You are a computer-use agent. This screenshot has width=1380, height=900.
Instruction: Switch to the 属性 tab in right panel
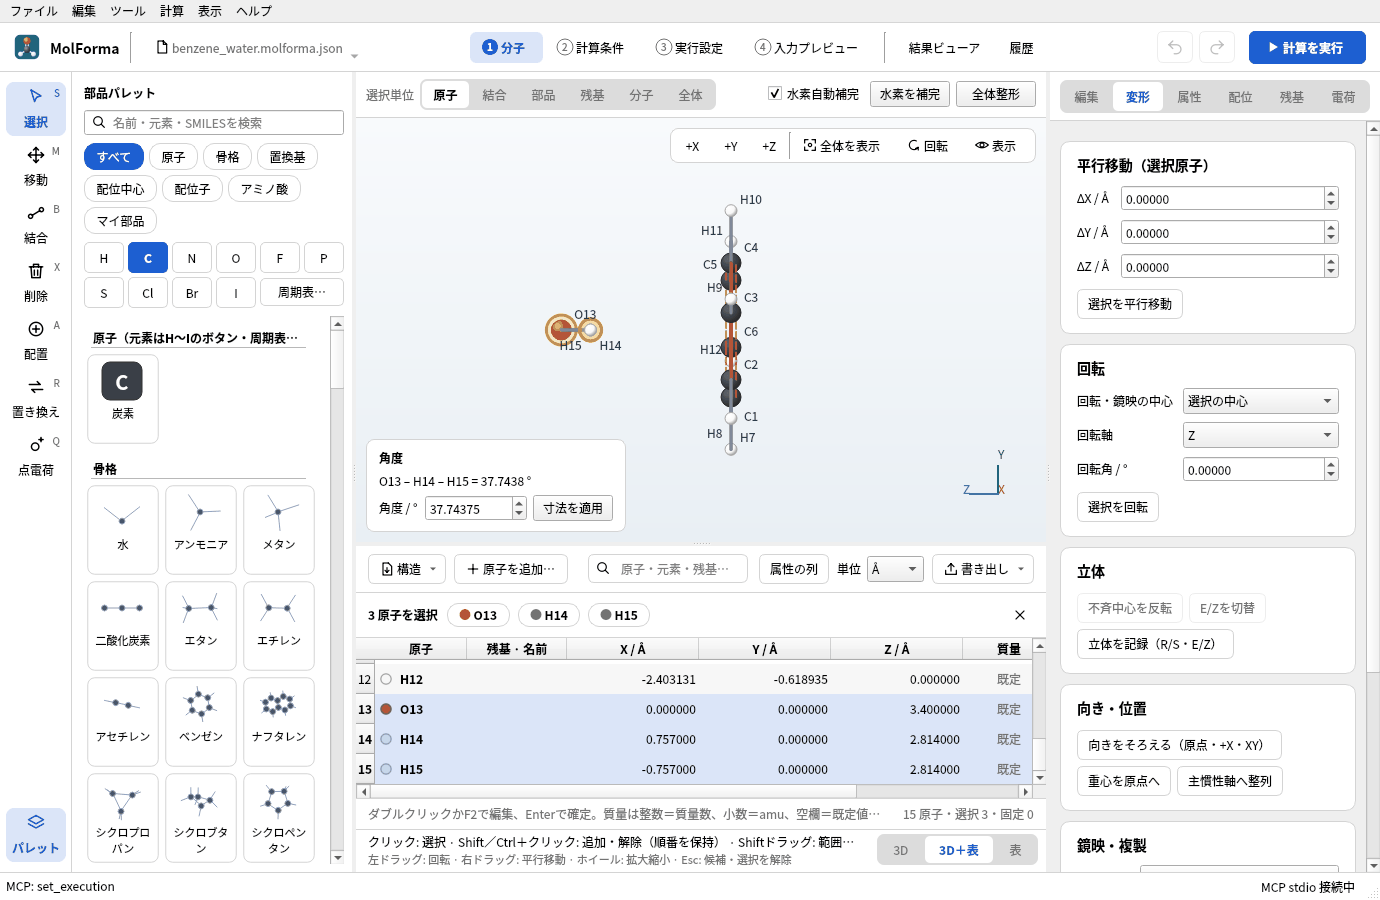click(1189, 97)
